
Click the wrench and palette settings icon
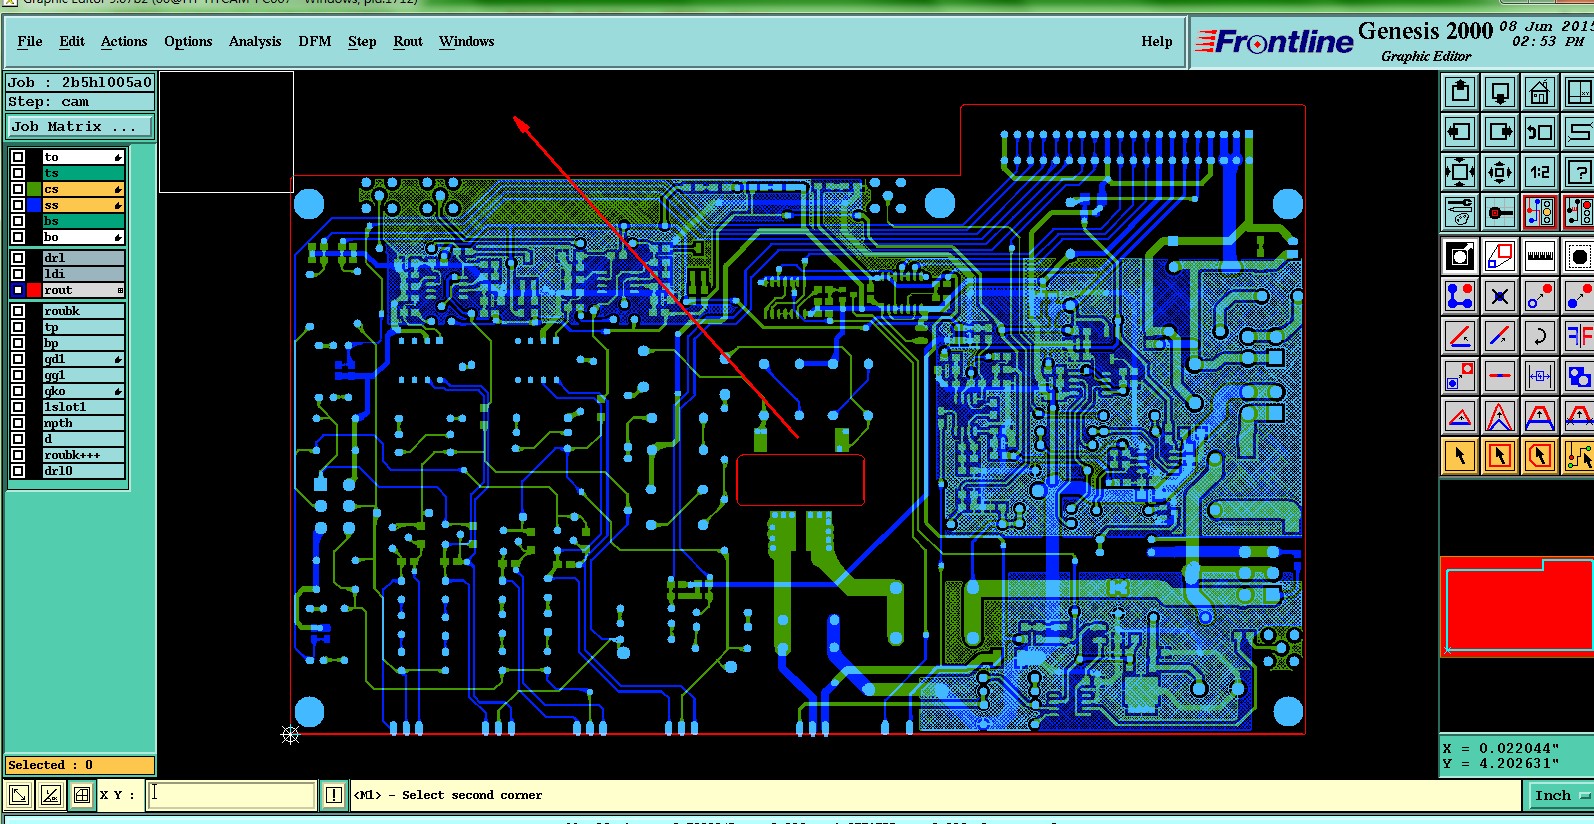(x=1460, y=212)
